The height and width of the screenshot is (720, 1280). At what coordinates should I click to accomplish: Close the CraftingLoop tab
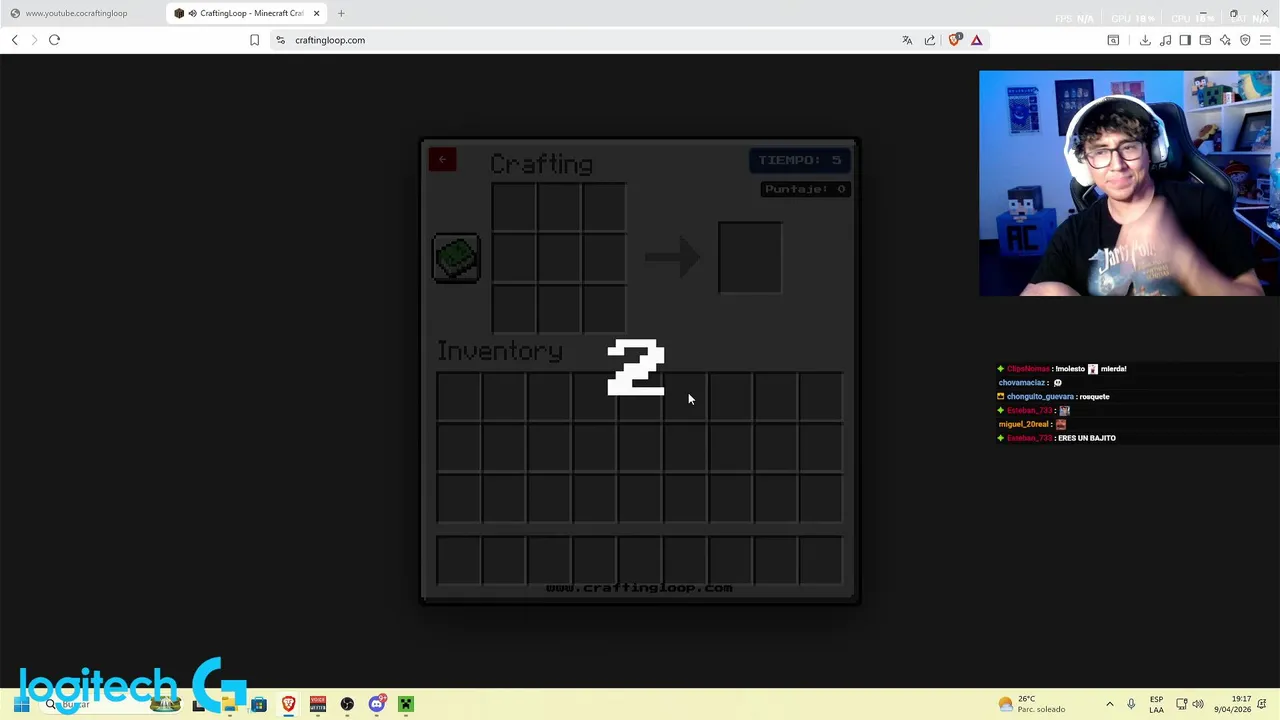[x=317, y=13]
